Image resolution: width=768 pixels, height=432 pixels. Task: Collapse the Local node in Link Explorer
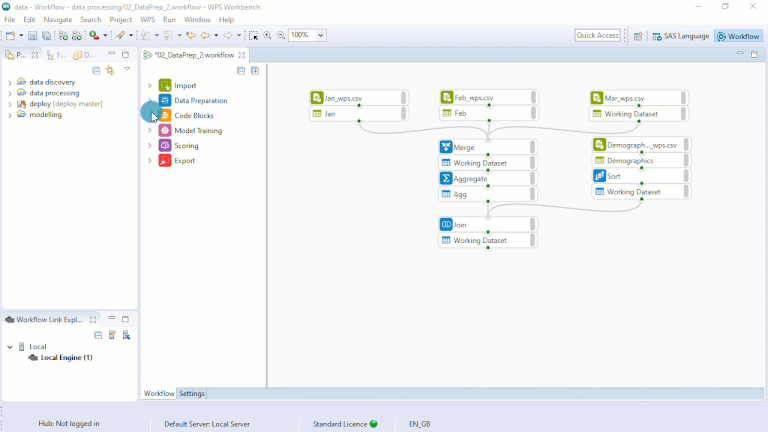[x=10, y=347]
